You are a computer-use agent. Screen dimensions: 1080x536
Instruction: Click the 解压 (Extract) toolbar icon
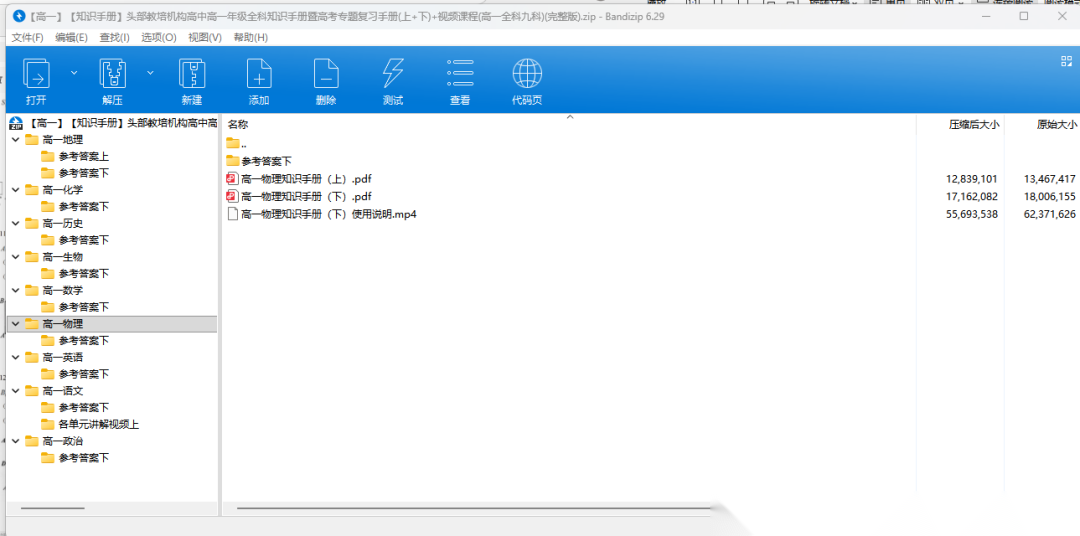112,75
